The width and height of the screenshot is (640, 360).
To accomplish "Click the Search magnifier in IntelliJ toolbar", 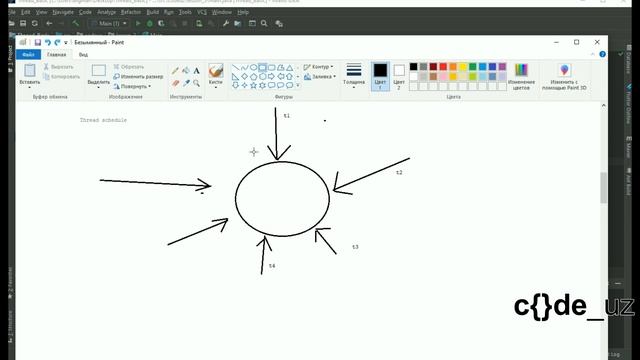I will 264,24.
